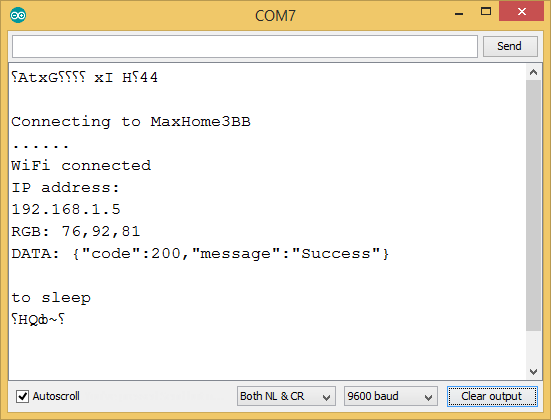Click the Send button
This screenshot has width=551, height=420.
510,46
